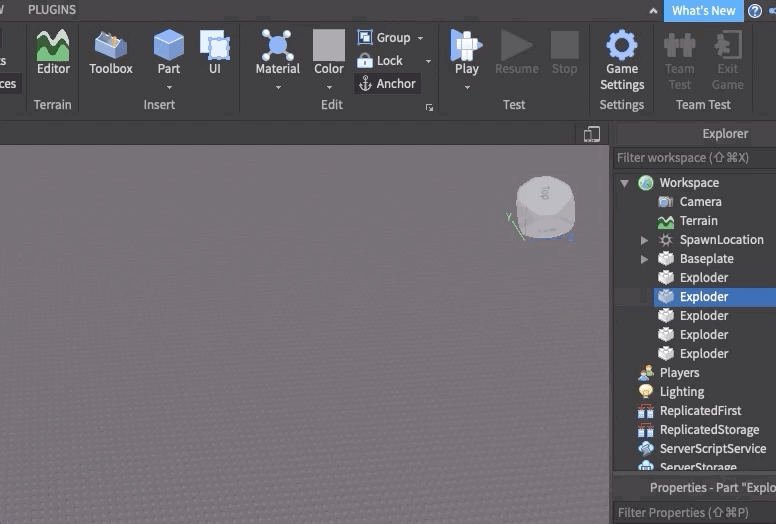The image size is (776, 524).
Task: Open the Material dropdown arrow
Action: click(278, 88)
